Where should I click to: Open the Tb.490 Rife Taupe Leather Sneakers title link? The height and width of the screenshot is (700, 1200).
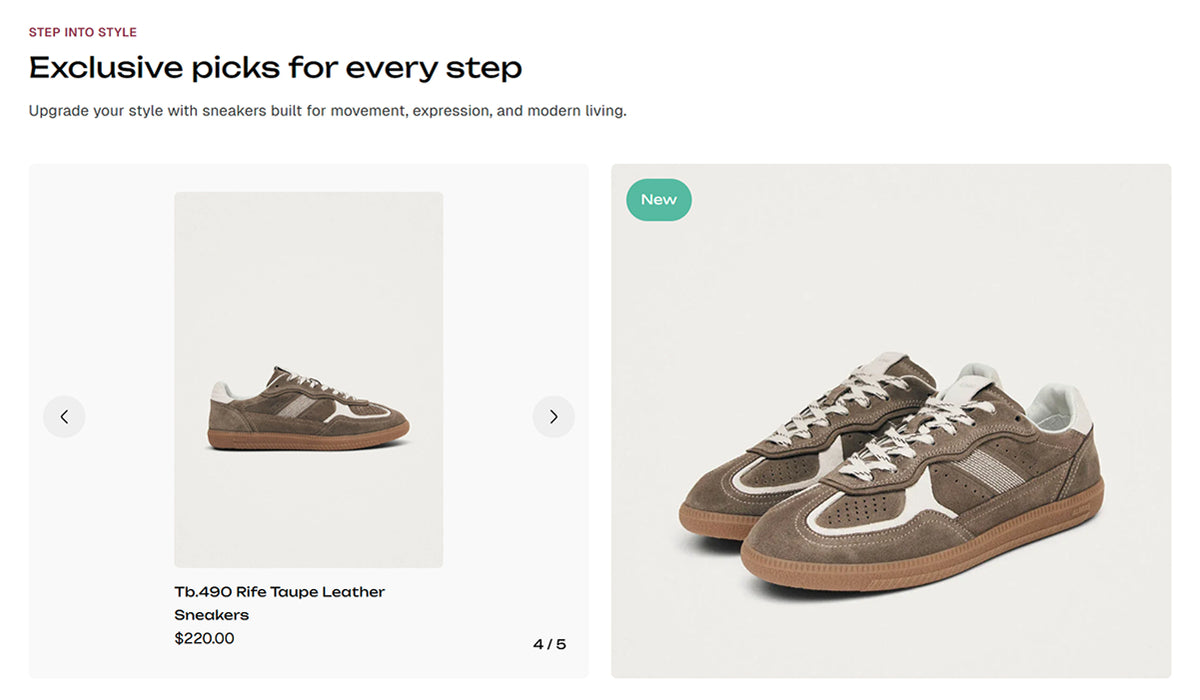(279, 592)
